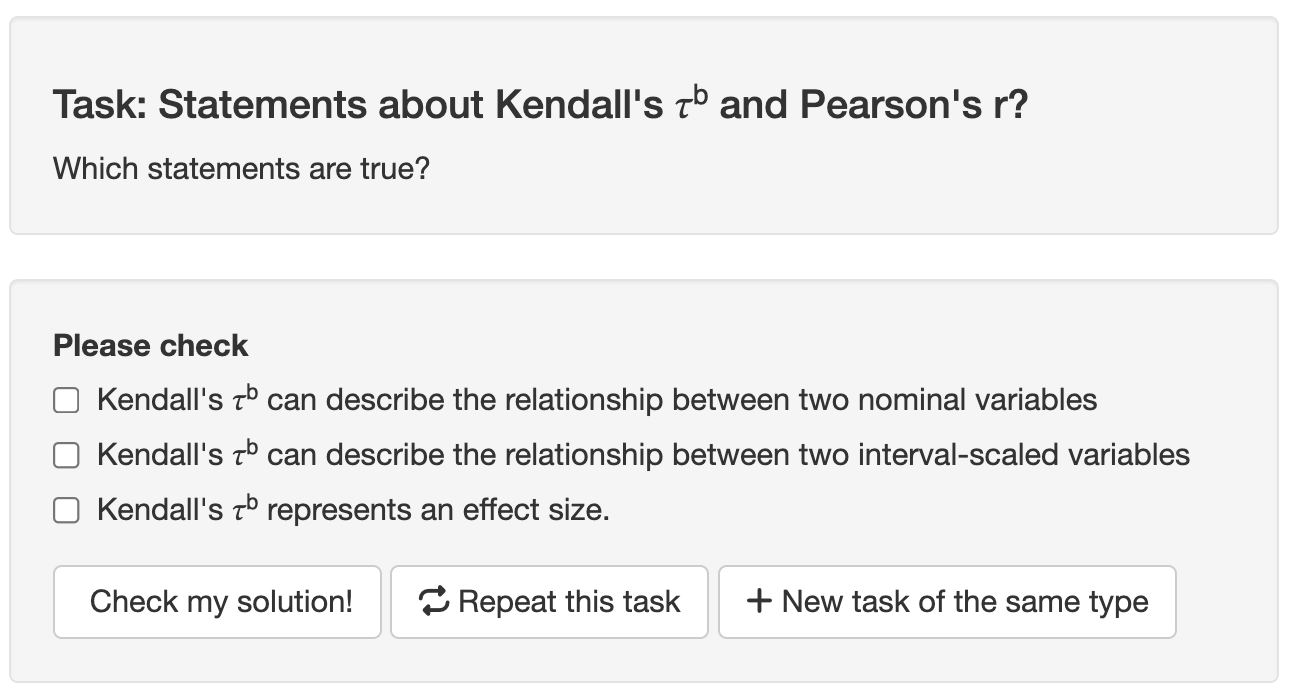This screenshot has height=700, width=1290.
Task: Click 'Pearson's r?' in the heading
Action: (913, 104)
